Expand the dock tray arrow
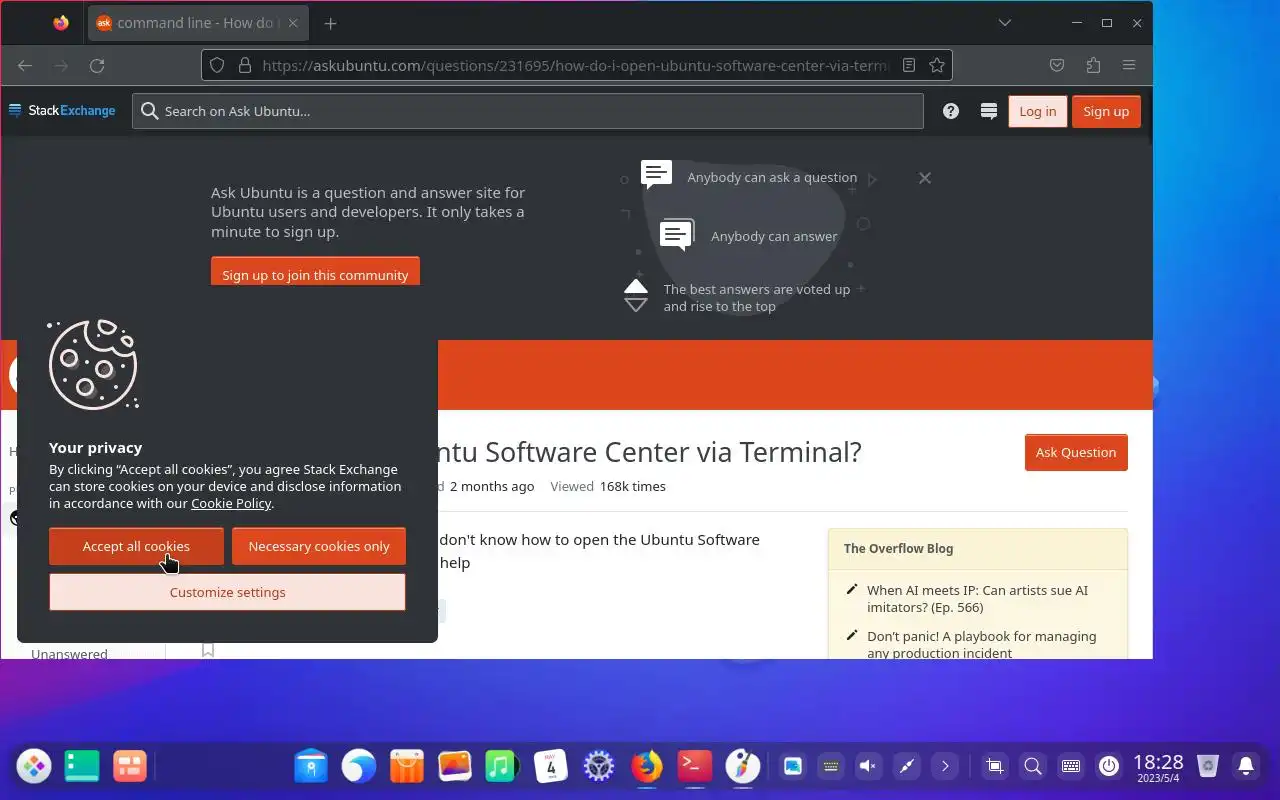The image size is (1280, 800). tap(945, 767)
